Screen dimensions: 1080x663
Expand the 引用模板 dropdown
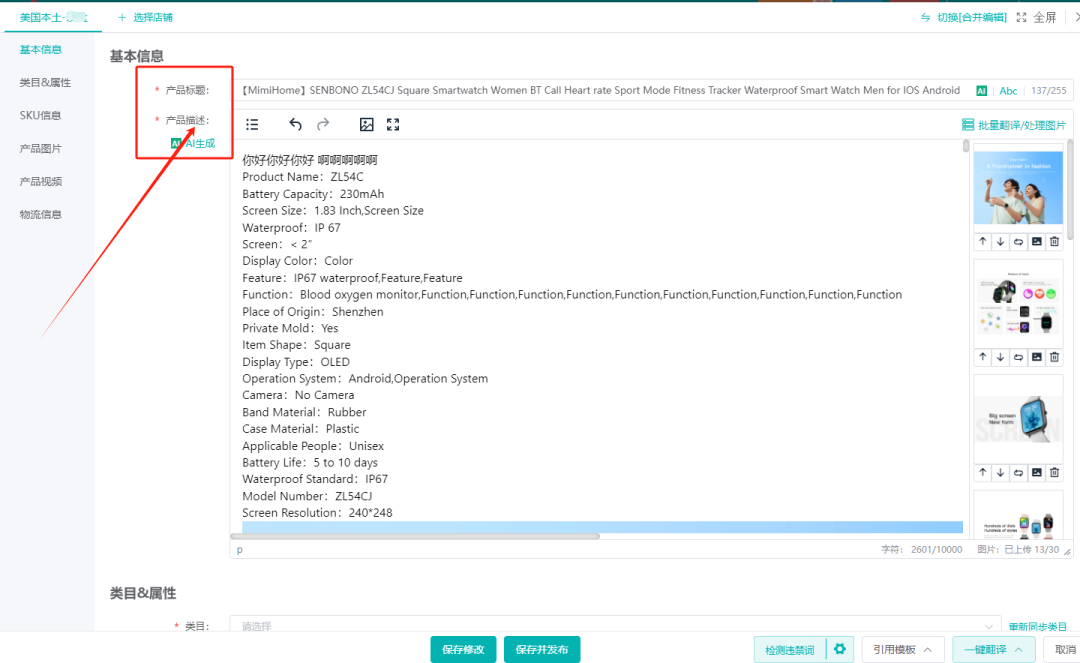tap(903, 649)
